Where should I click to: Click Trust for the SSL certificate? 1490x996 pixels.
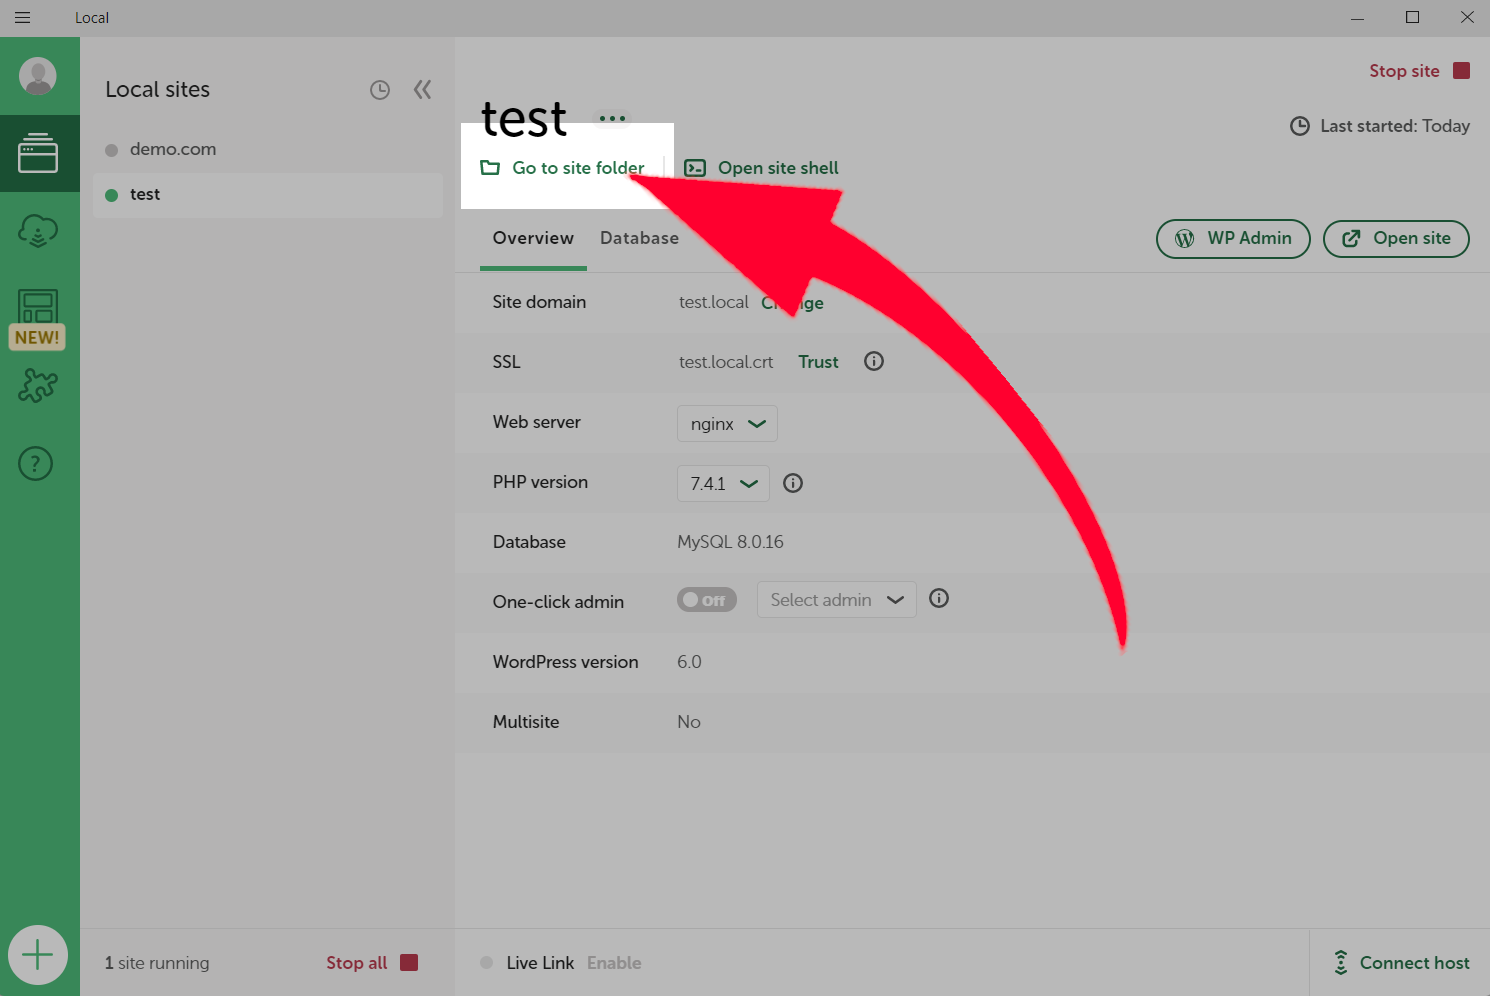pyautogui.click(x=818, y=362)
